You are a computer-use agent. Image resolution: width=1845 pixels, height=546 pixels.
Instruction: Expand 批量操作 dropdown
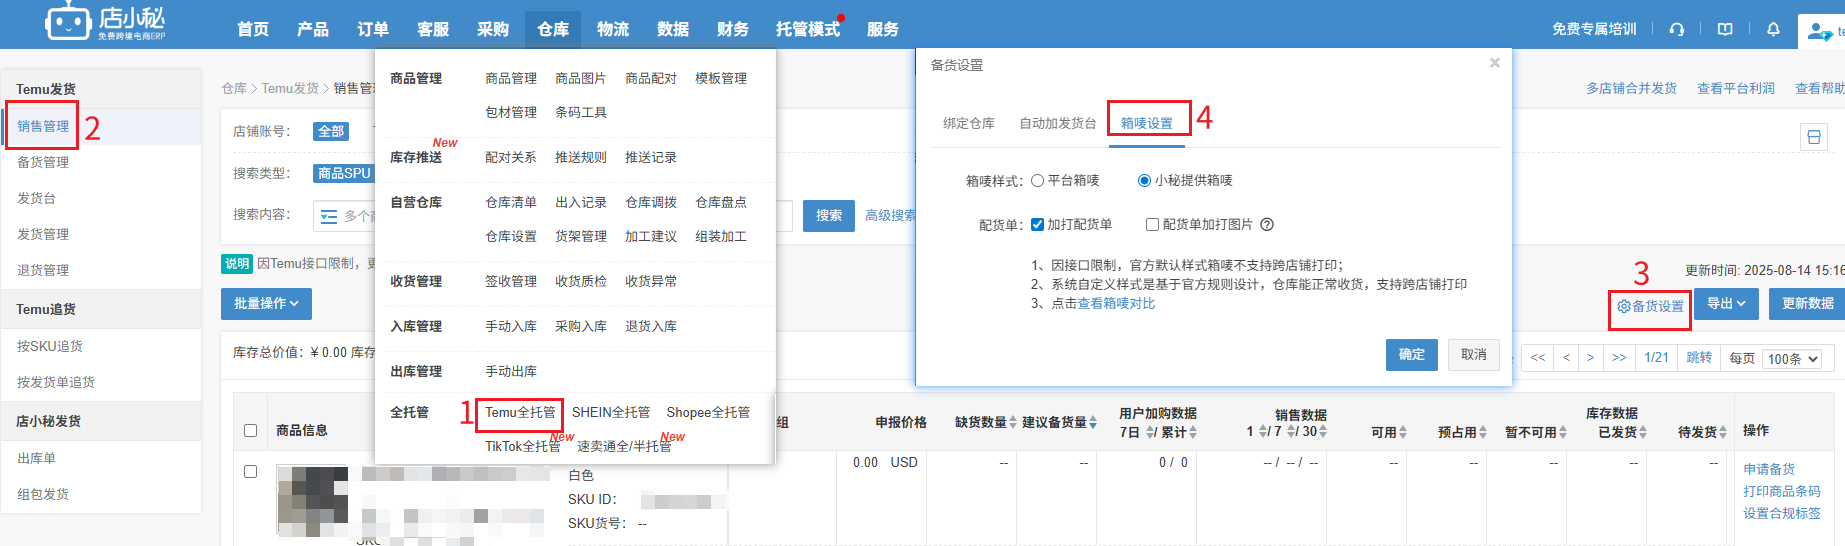click(266, 304)
